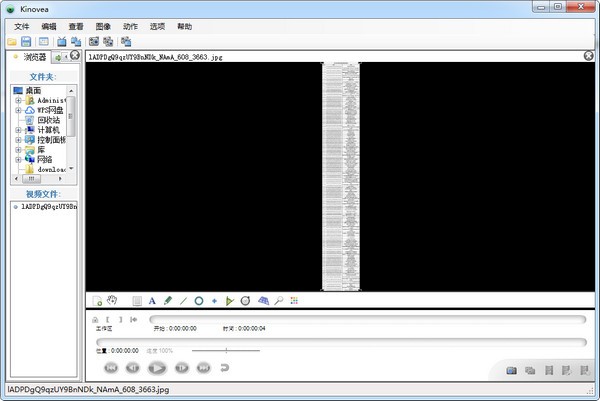
Task: Select the circle drawing tool
Action: tap(199, 301)
